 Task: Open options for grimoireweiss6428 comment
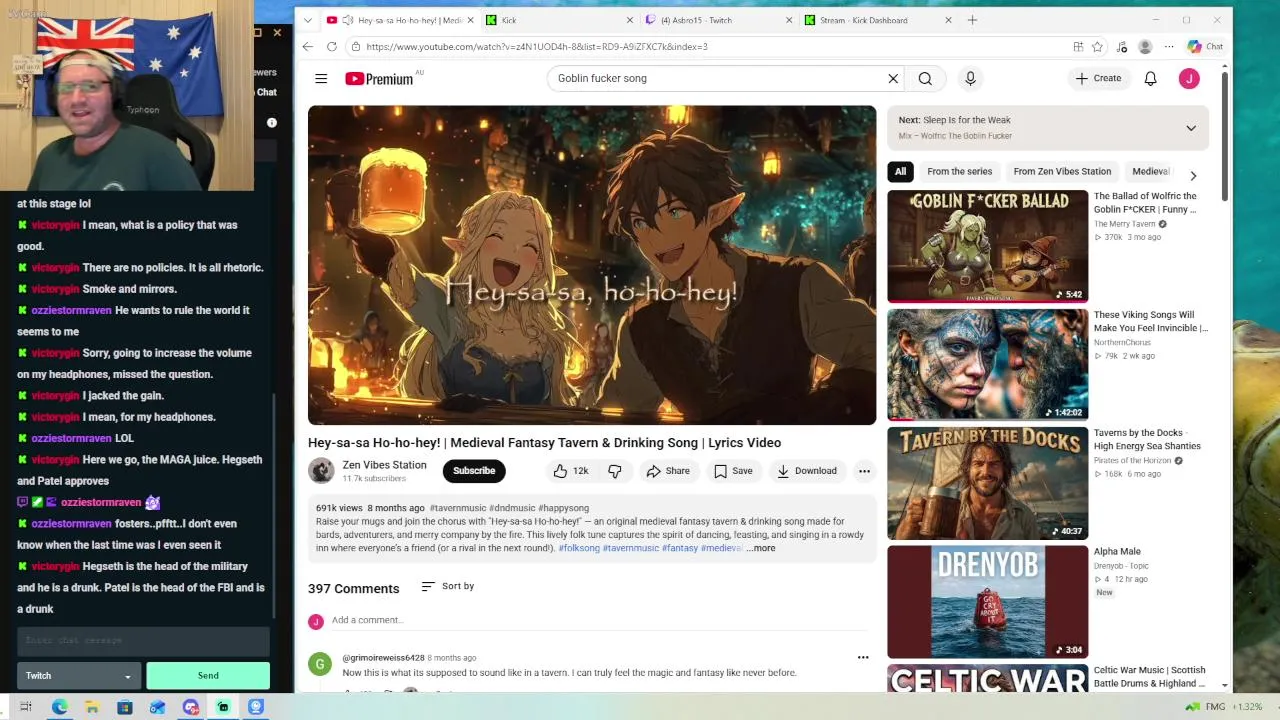click(863, 657)
